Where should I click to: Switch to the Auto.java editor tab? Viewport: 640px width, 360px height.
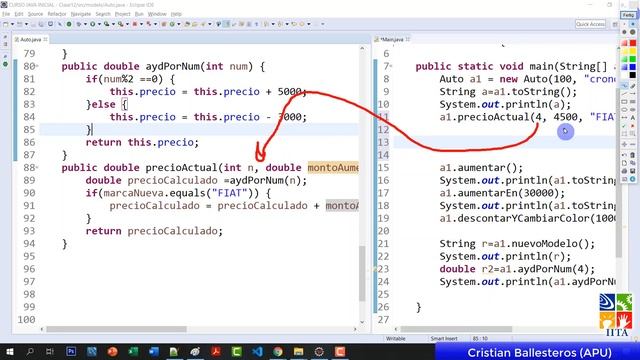tap(31, 40)
